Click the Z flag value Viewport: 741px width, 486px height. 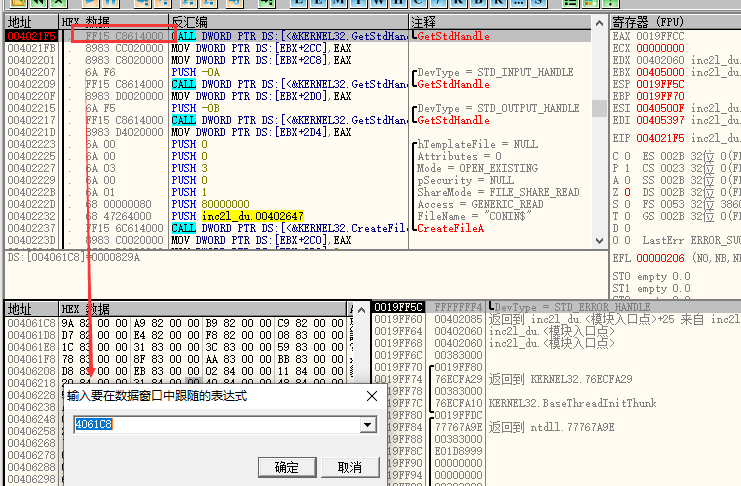627,192
